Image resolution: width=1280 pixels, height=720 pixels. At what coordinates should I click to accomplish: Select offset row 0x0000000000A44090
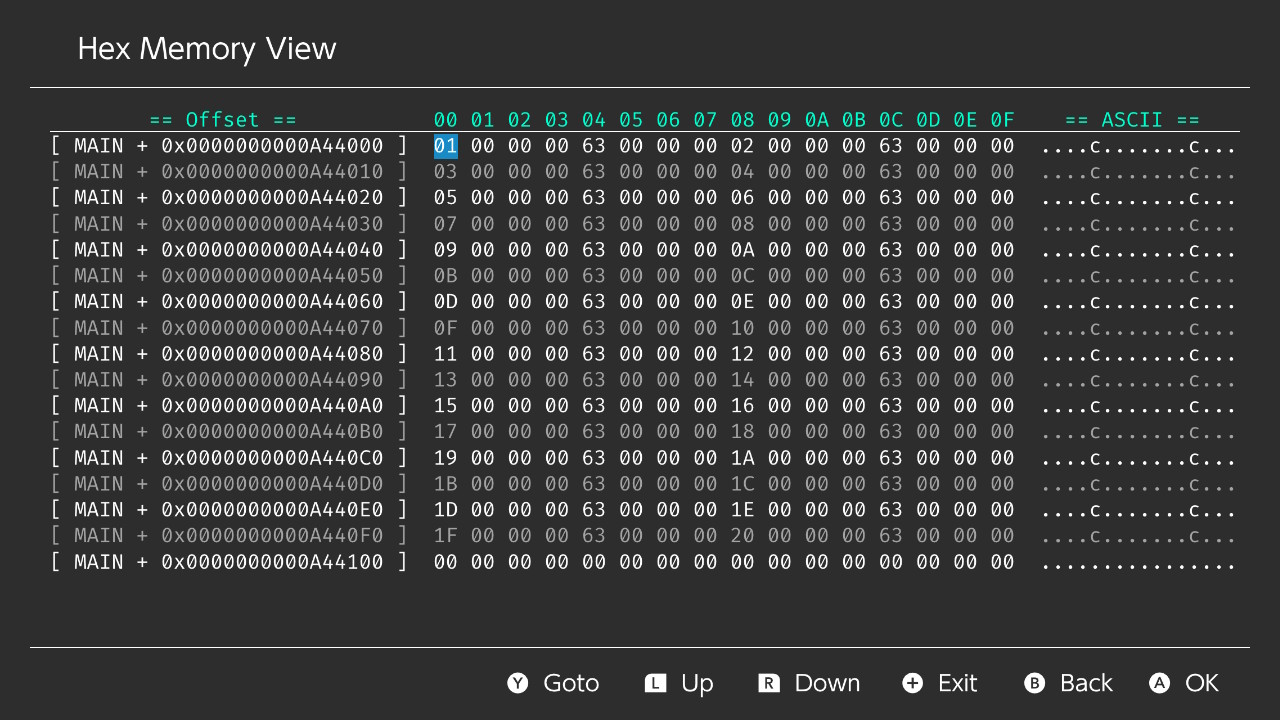229,380
